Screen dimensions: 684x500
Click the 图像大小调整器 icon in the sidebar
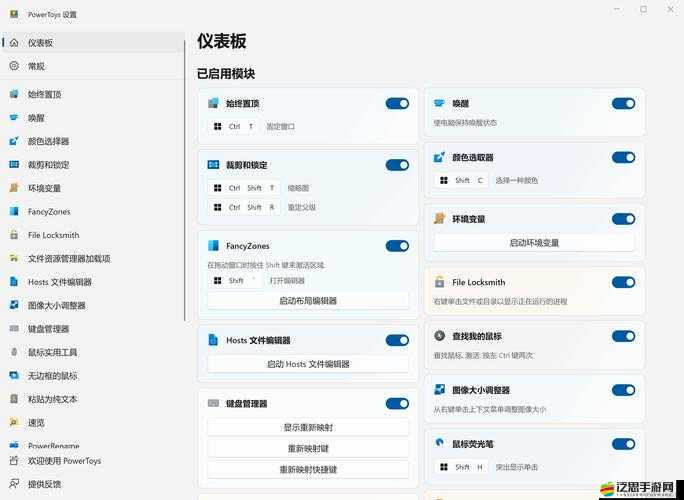(14, 305)
